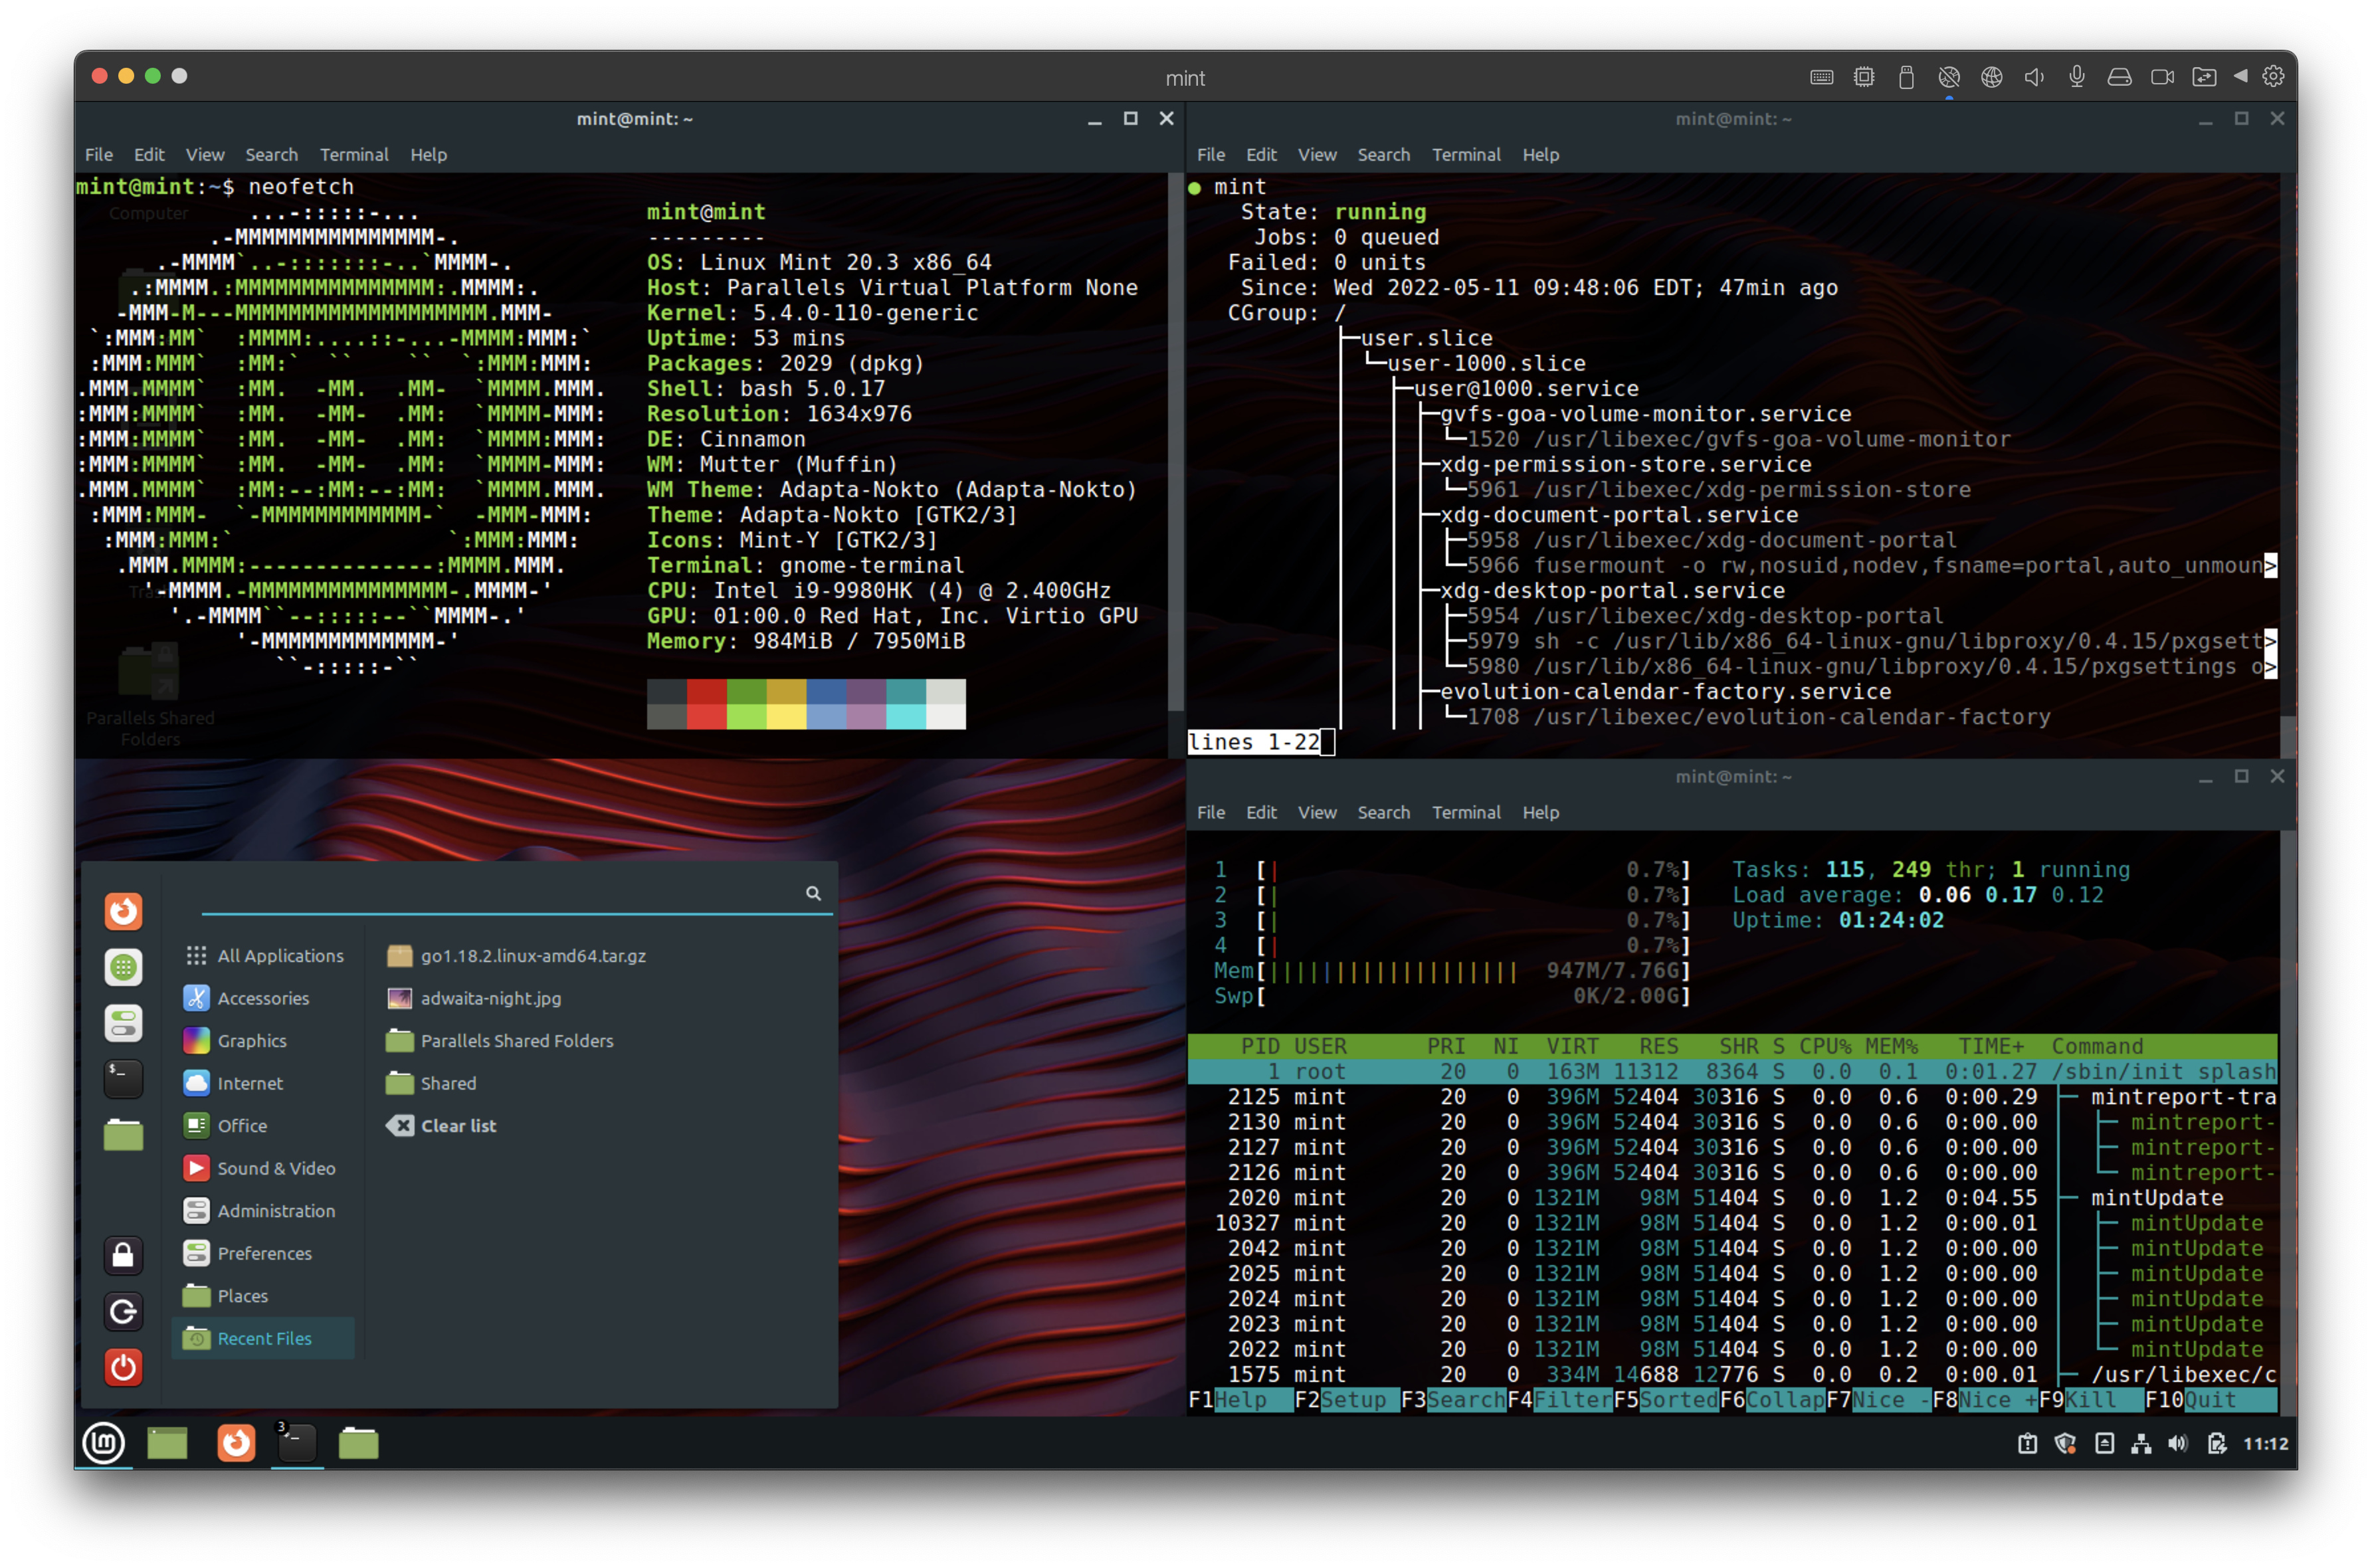2372x1568 pixels.
Task: Open Help menu in the htop terminal
Action: (x=1540, y=812)
